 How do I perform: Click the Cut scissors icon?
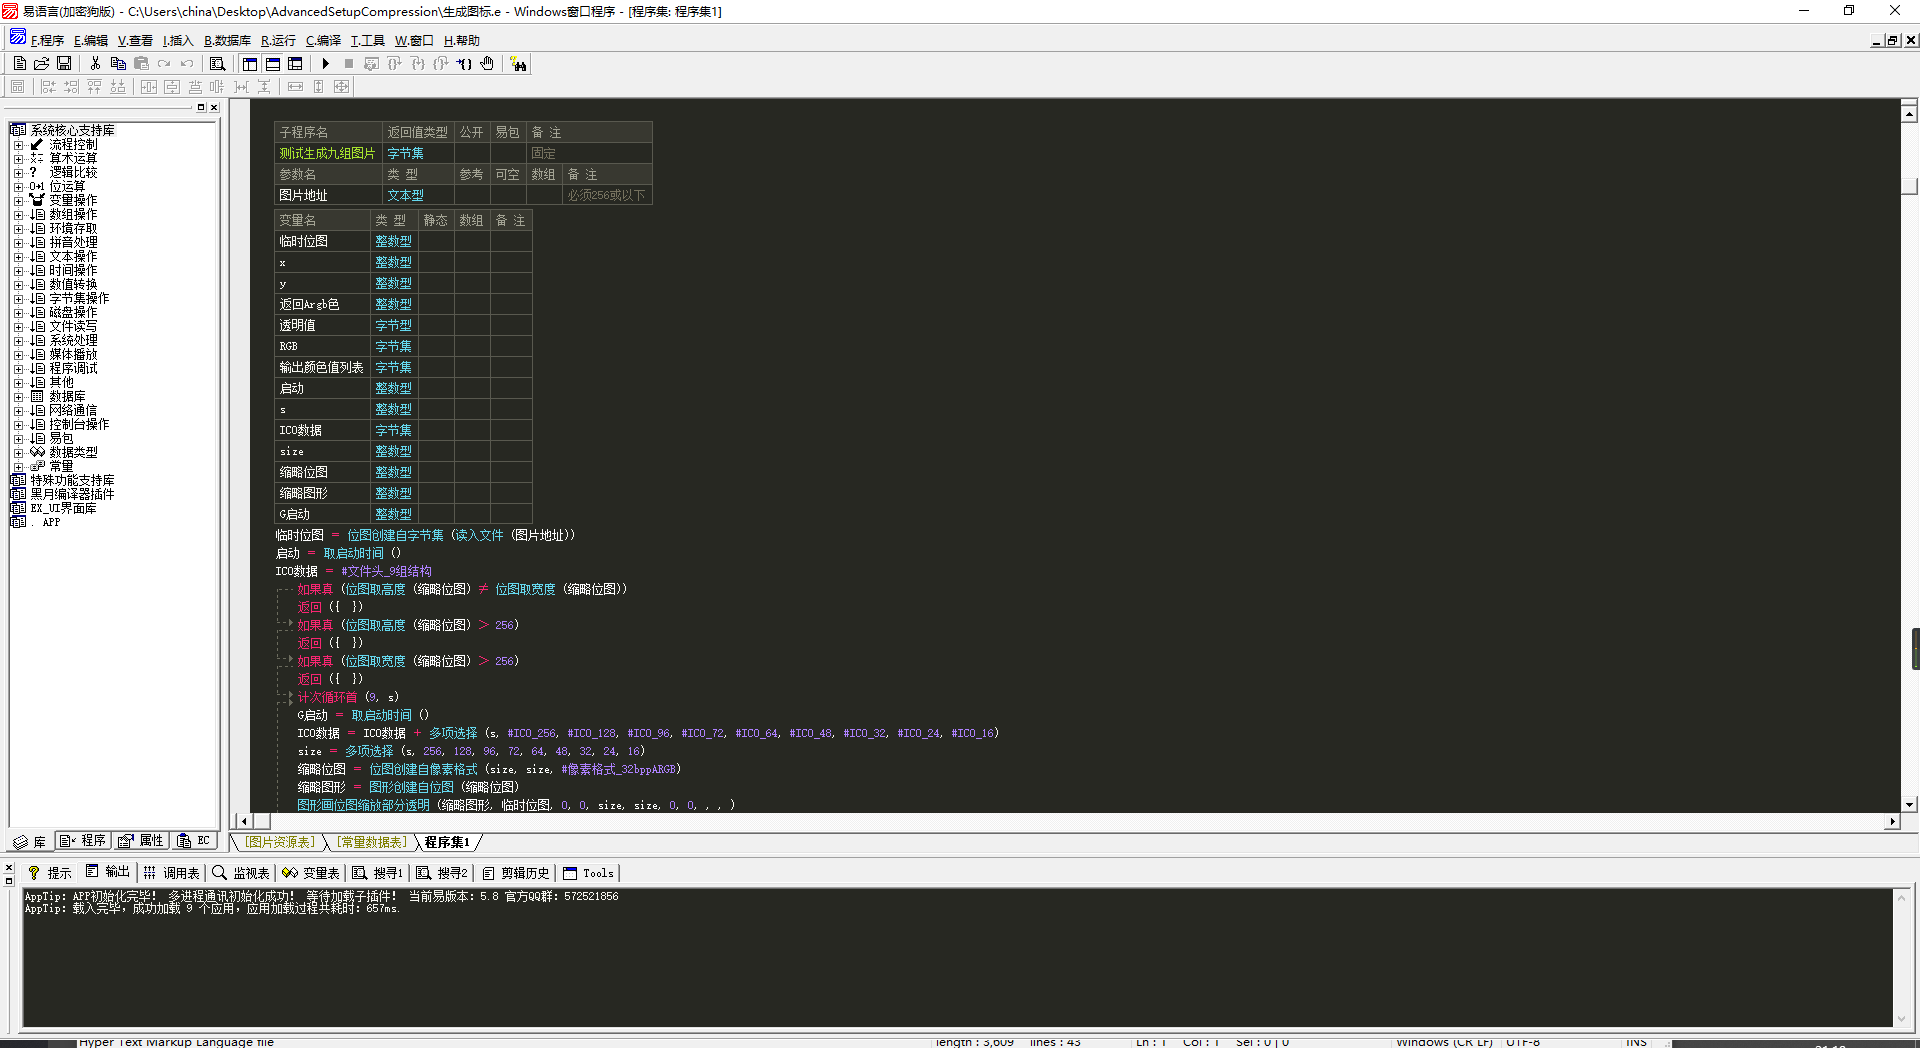(x=95, y=63)
